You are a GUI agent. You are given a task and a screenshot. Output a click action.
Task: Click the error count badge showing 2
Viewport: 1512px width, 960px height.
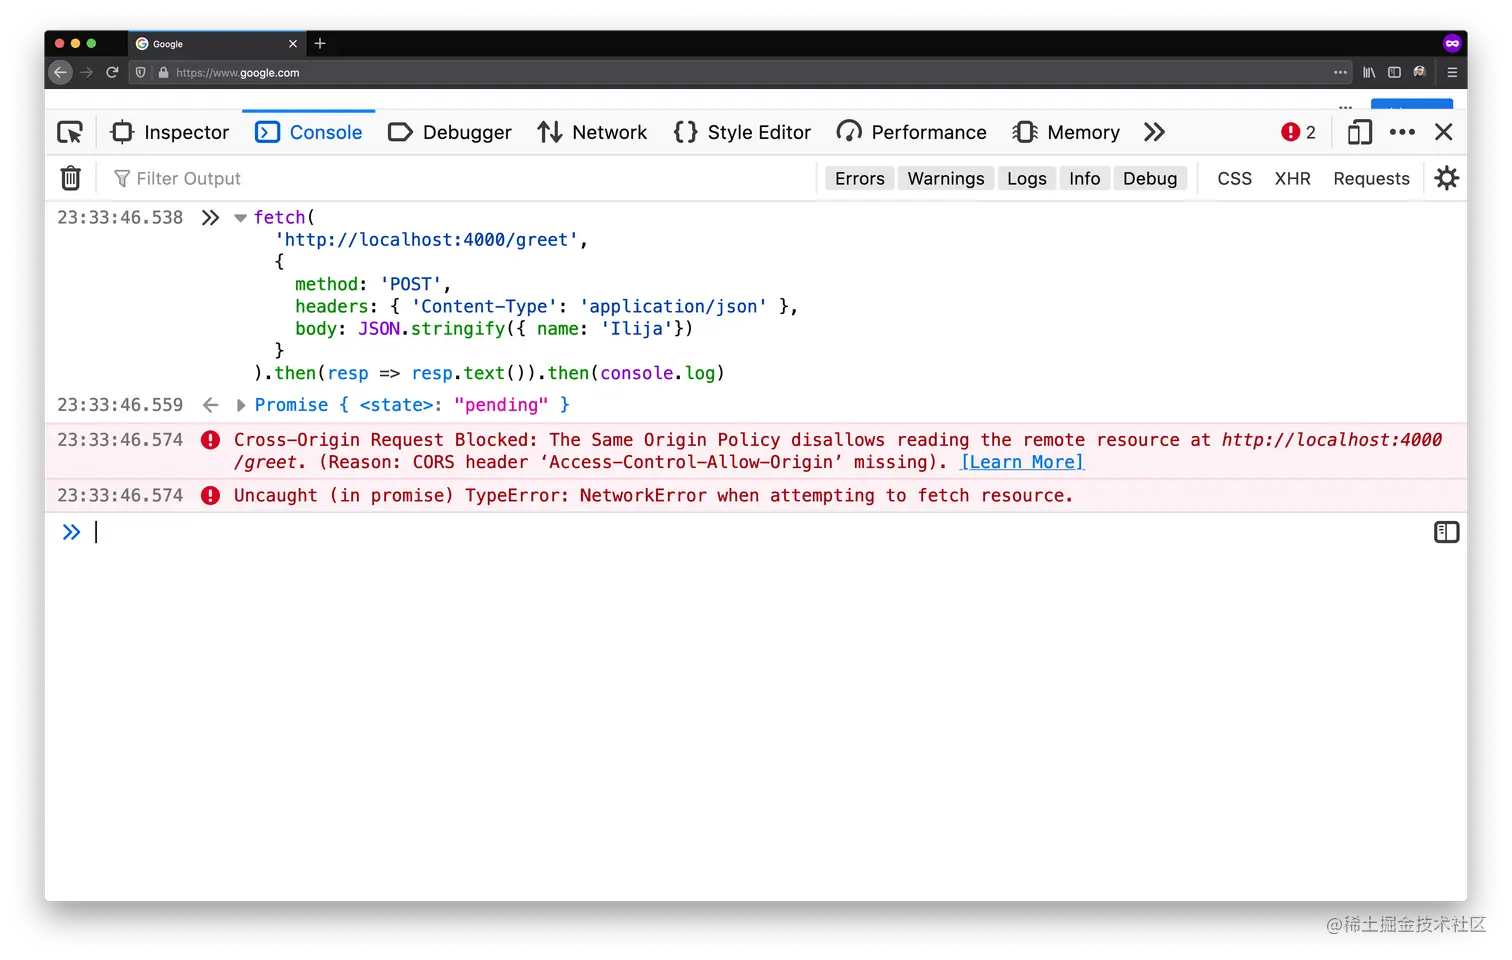tap(1298, 132)
